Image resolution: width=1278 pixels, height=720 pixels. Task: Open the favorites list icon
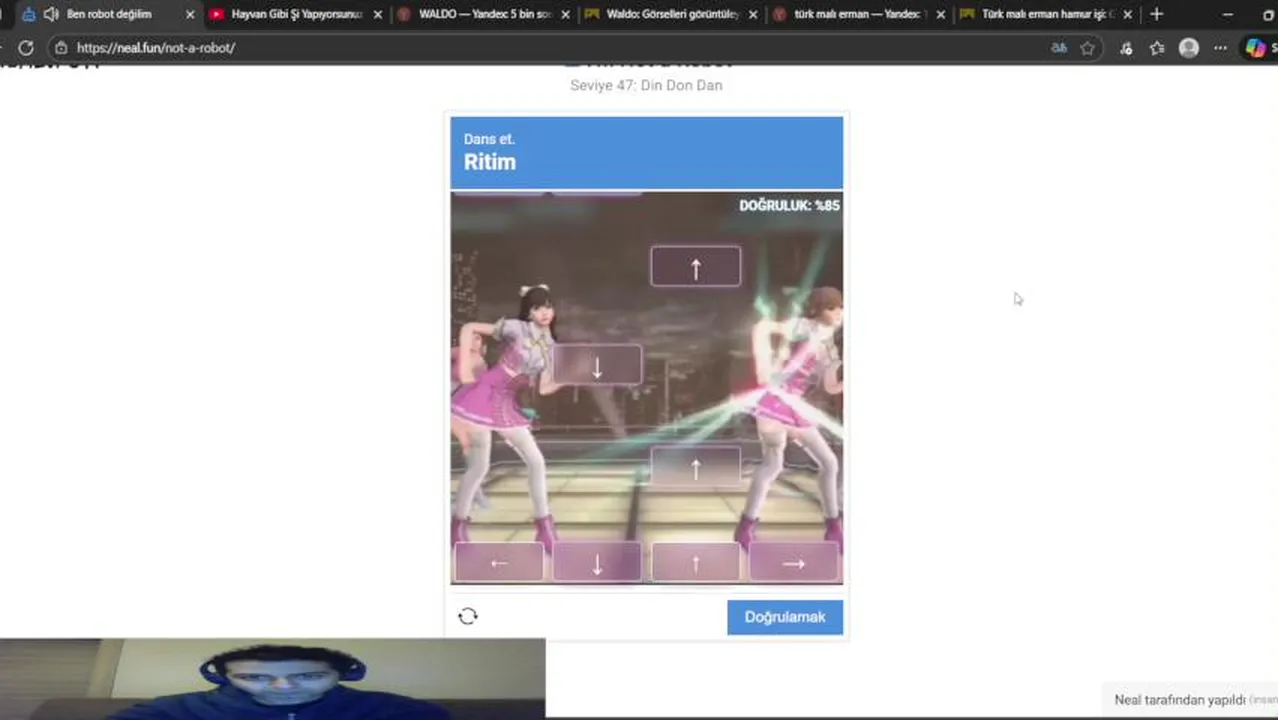[x=1157, y=48]
